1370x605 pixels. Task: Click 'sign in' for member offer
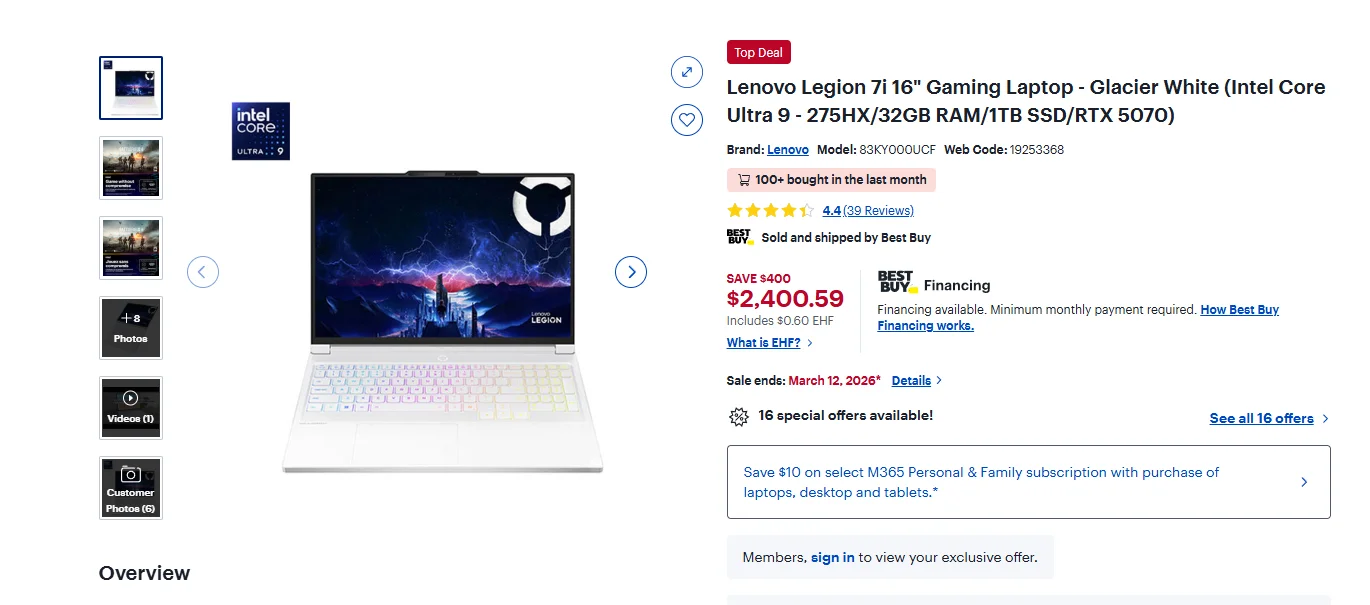click(832, 558)
